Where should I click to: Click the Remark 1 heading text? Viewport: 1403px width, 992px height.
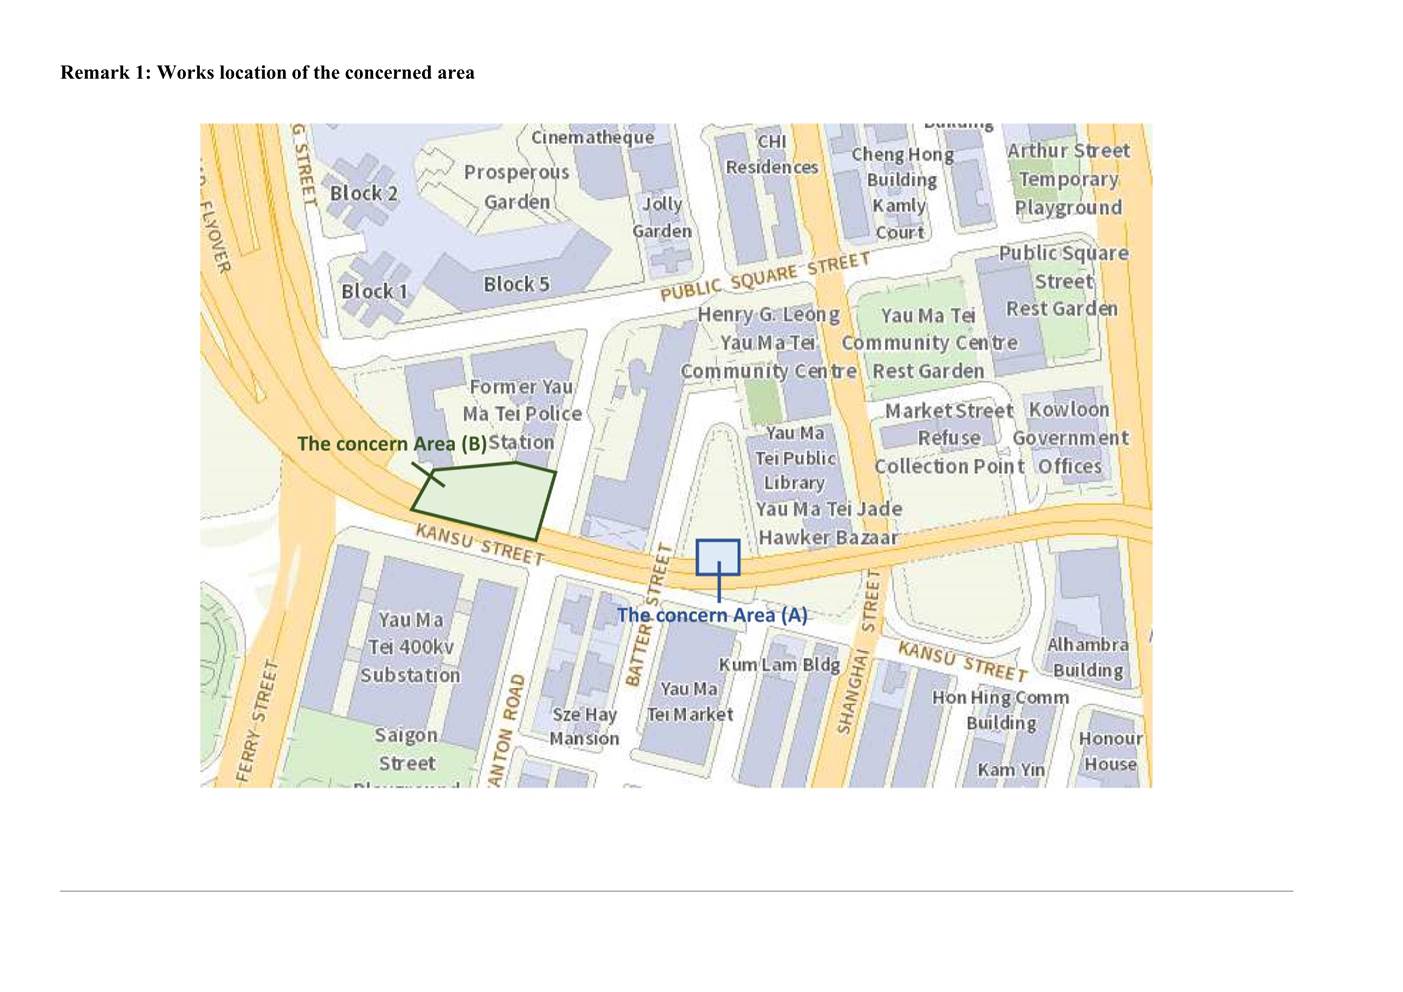pyautogui.click(x=267, y=72)
